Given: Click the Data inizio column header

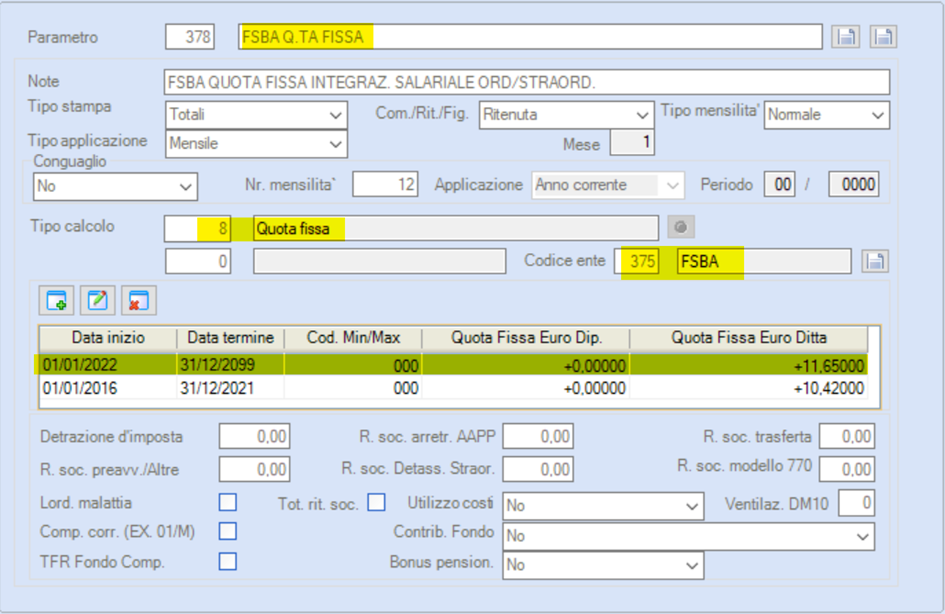Looking at the screenshot, I should 108,338.
